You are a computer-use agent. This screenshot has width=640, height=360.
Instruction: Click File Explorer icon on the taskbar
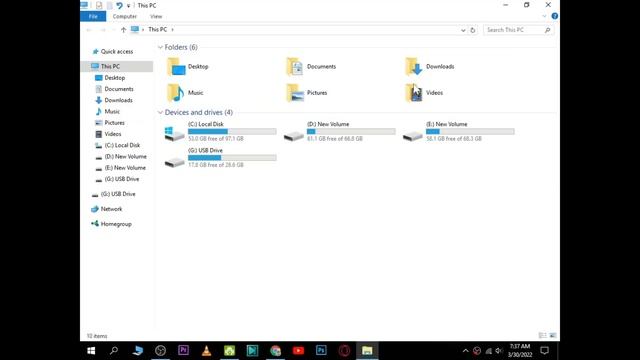click(367, 351)
